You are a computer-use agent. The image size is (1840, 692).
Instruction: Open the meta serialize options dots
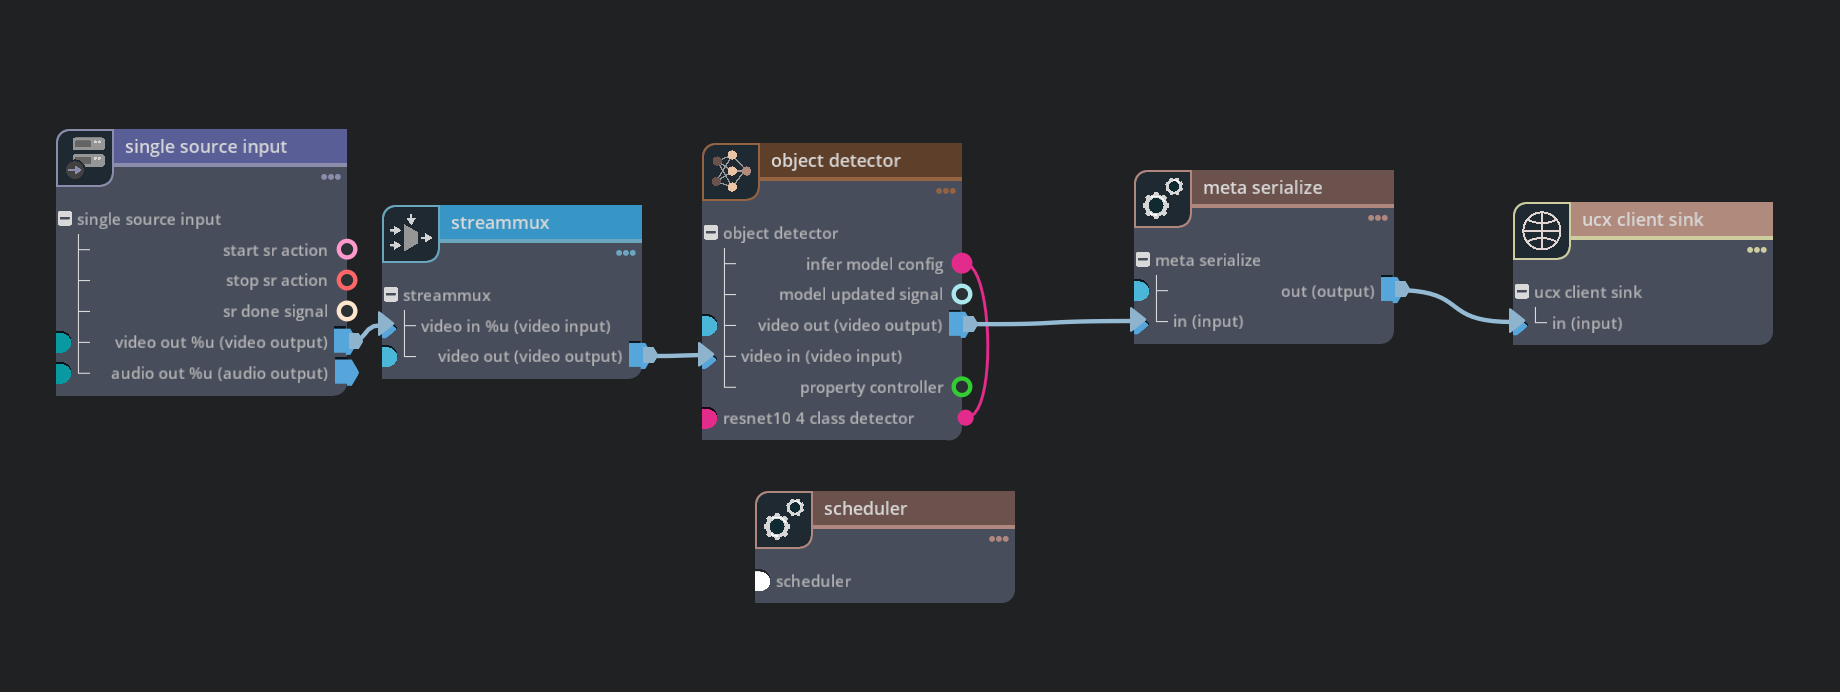click(x=1378, y=218)
